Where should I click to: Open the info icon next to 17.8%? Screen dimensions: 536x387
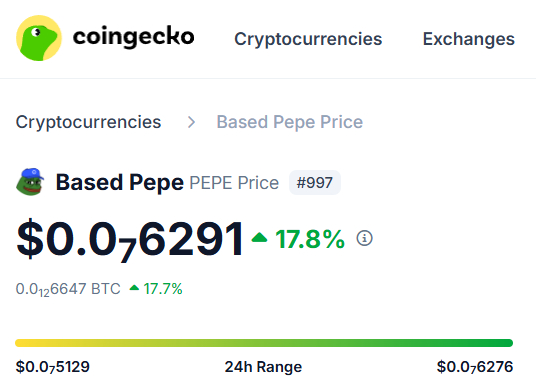[364, 238]
